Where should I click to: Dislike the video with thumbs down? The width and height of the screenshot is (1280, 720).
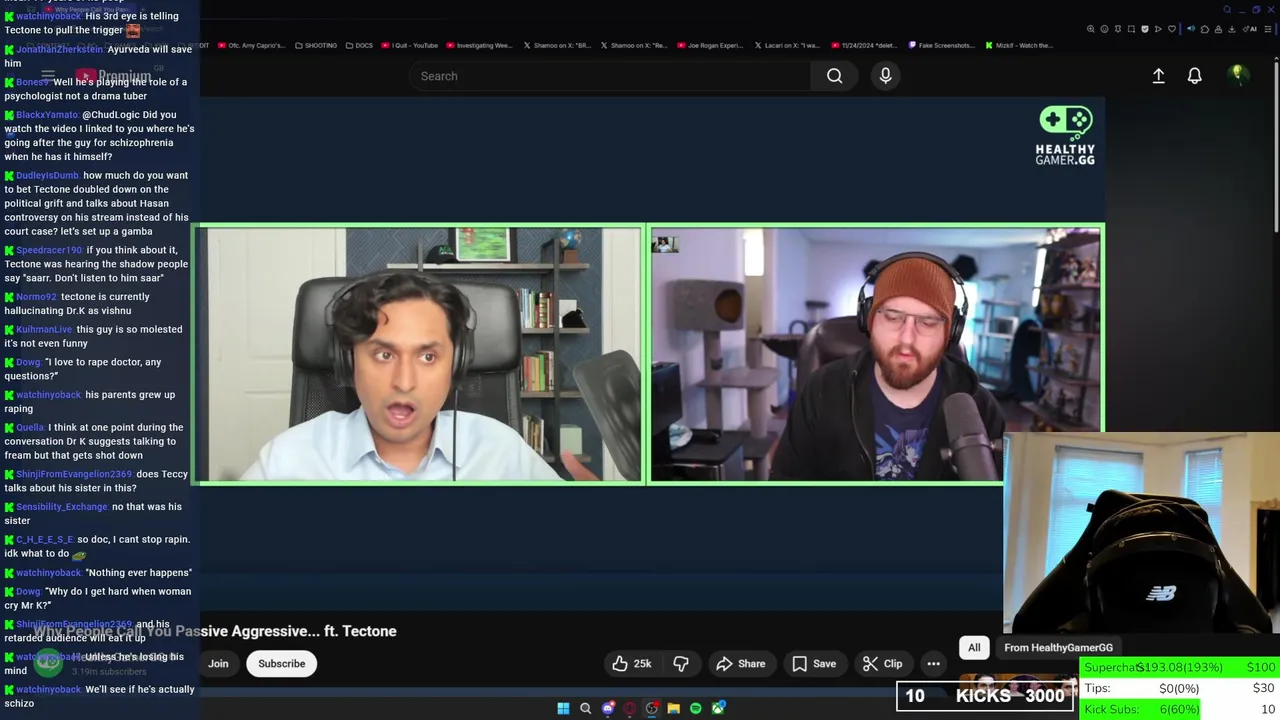[x=680, y=664]
